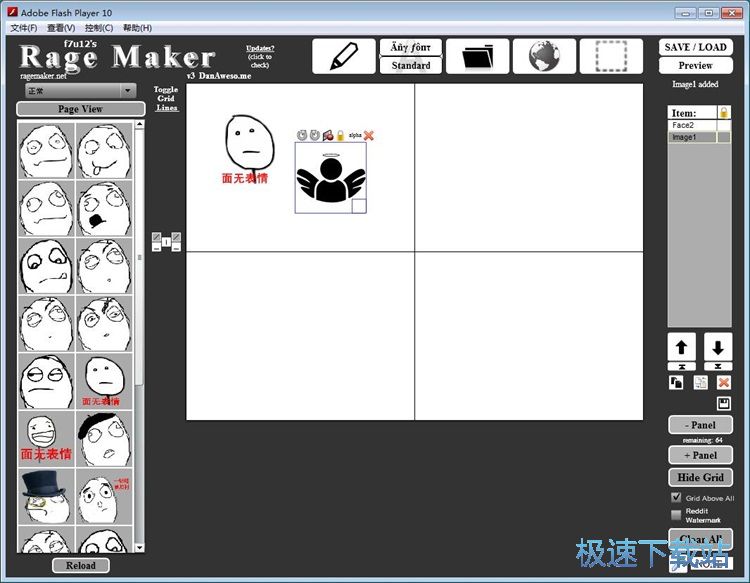Viewport: 750px width, 583px height.
Task: Click the Hide Grid button
Action: pos(700,477)
